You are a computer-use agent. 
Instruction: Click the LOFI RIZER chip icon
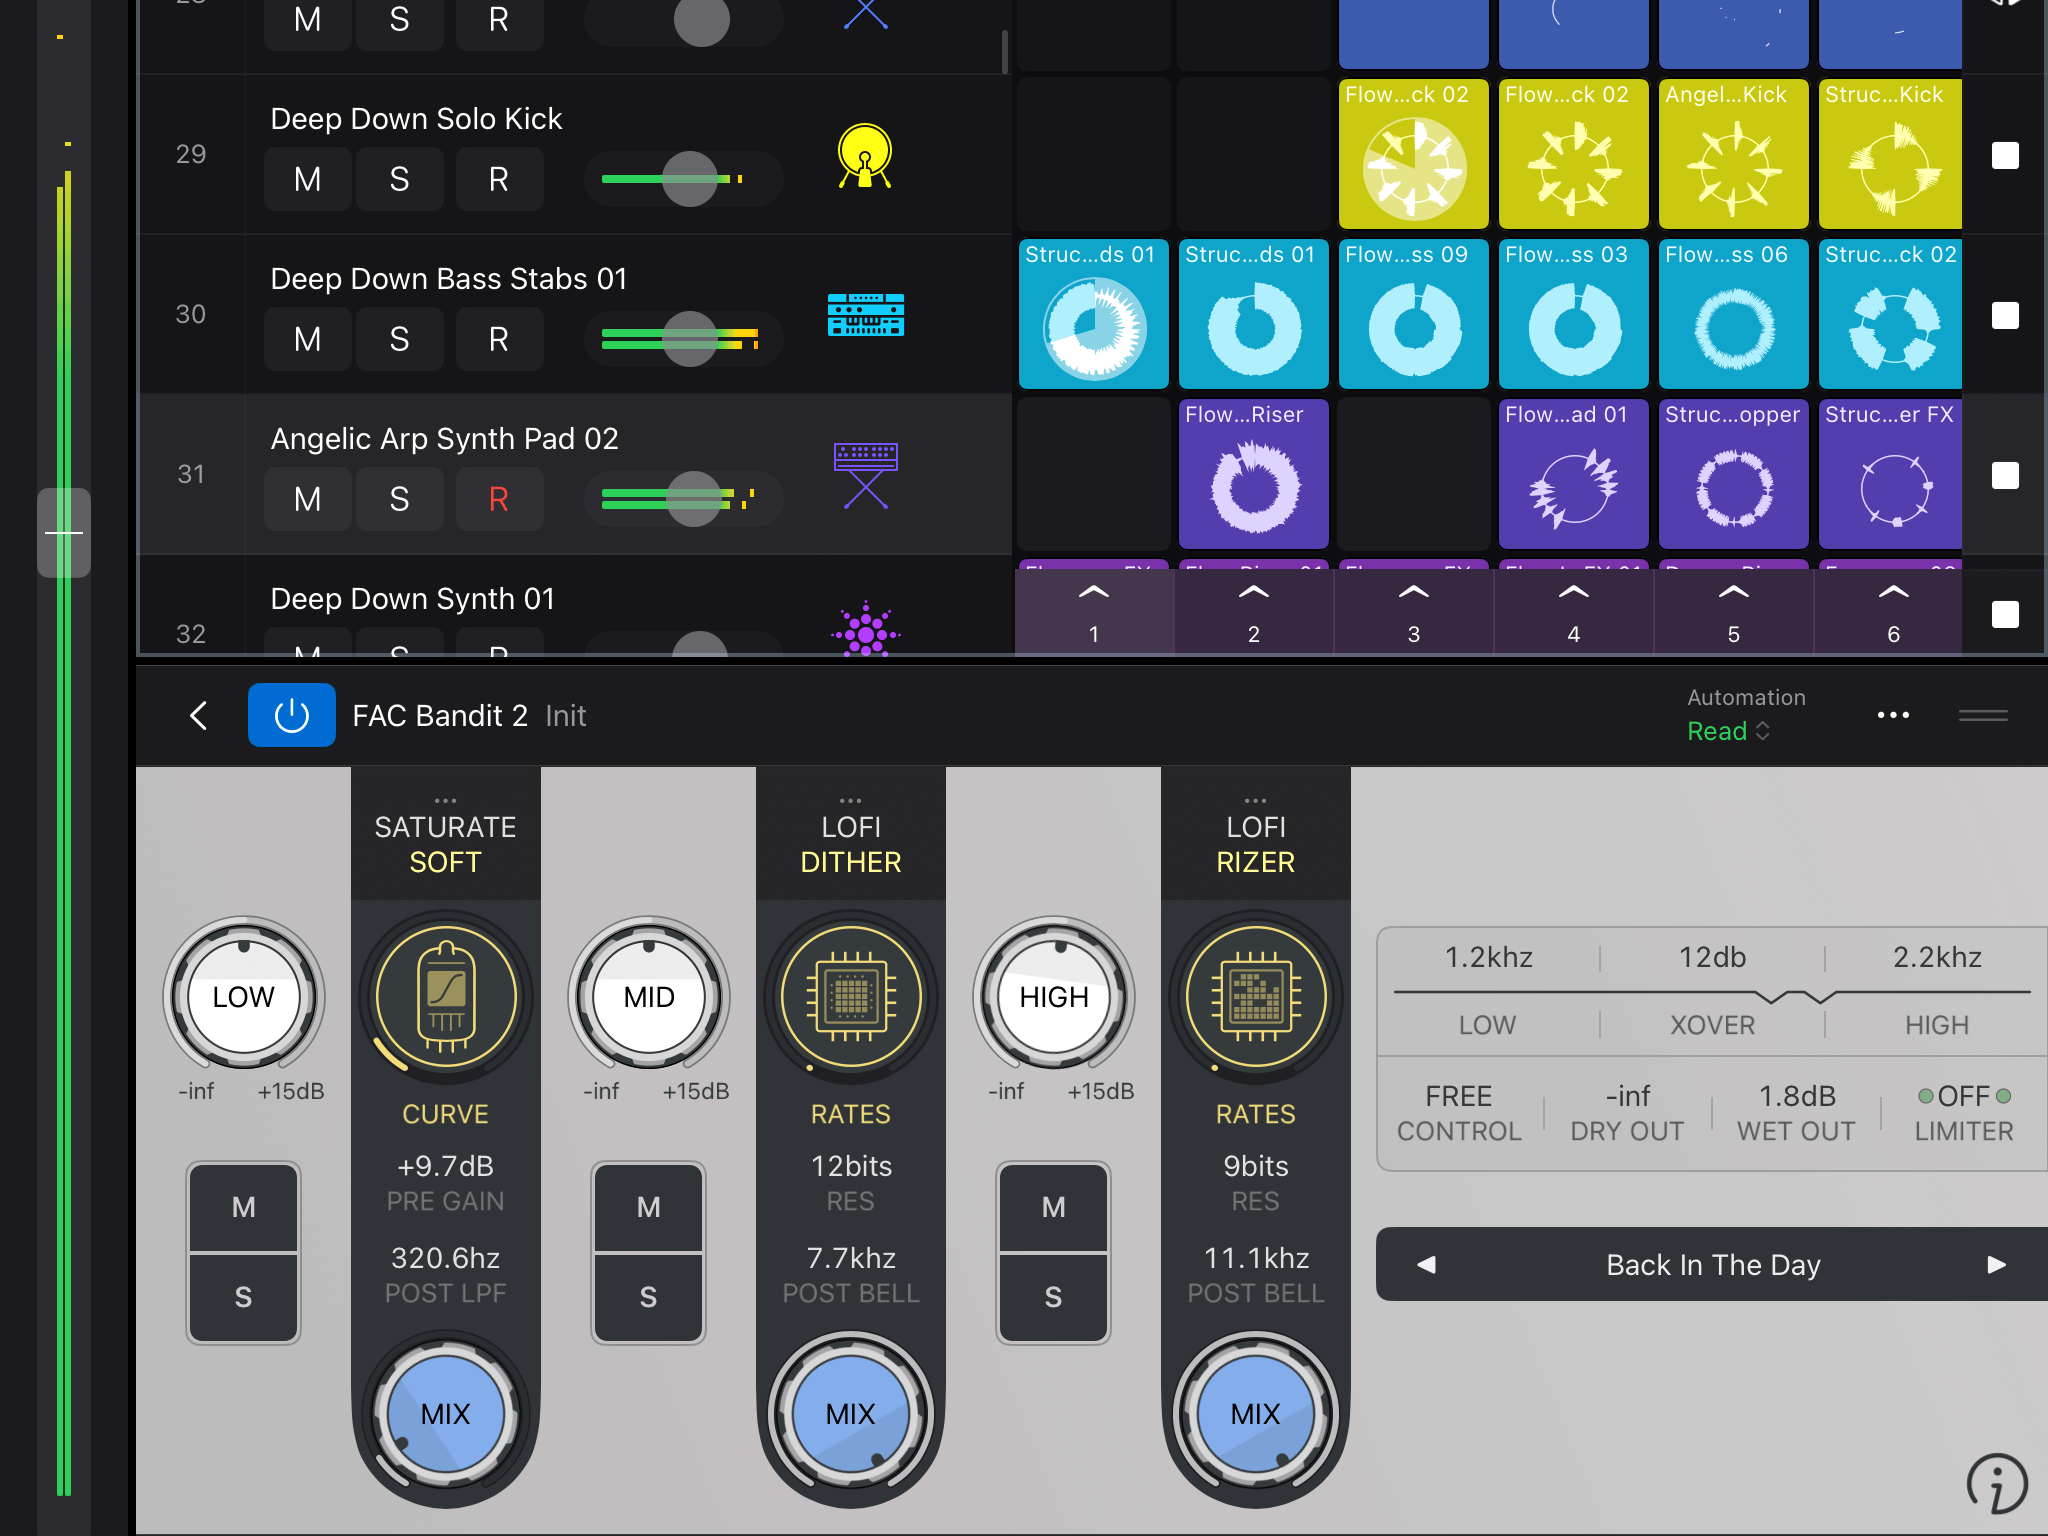1256,997
